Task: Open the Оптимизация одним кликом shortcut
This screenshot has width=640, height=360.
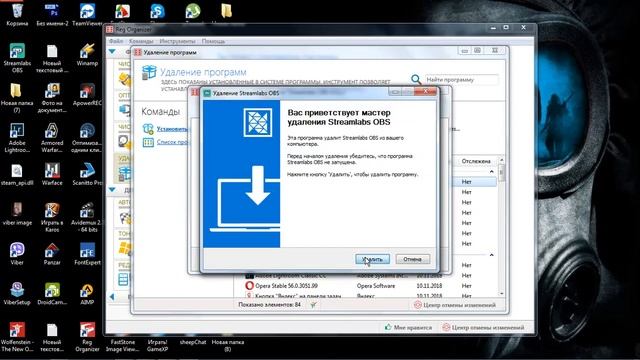Action: pos(87,137)
